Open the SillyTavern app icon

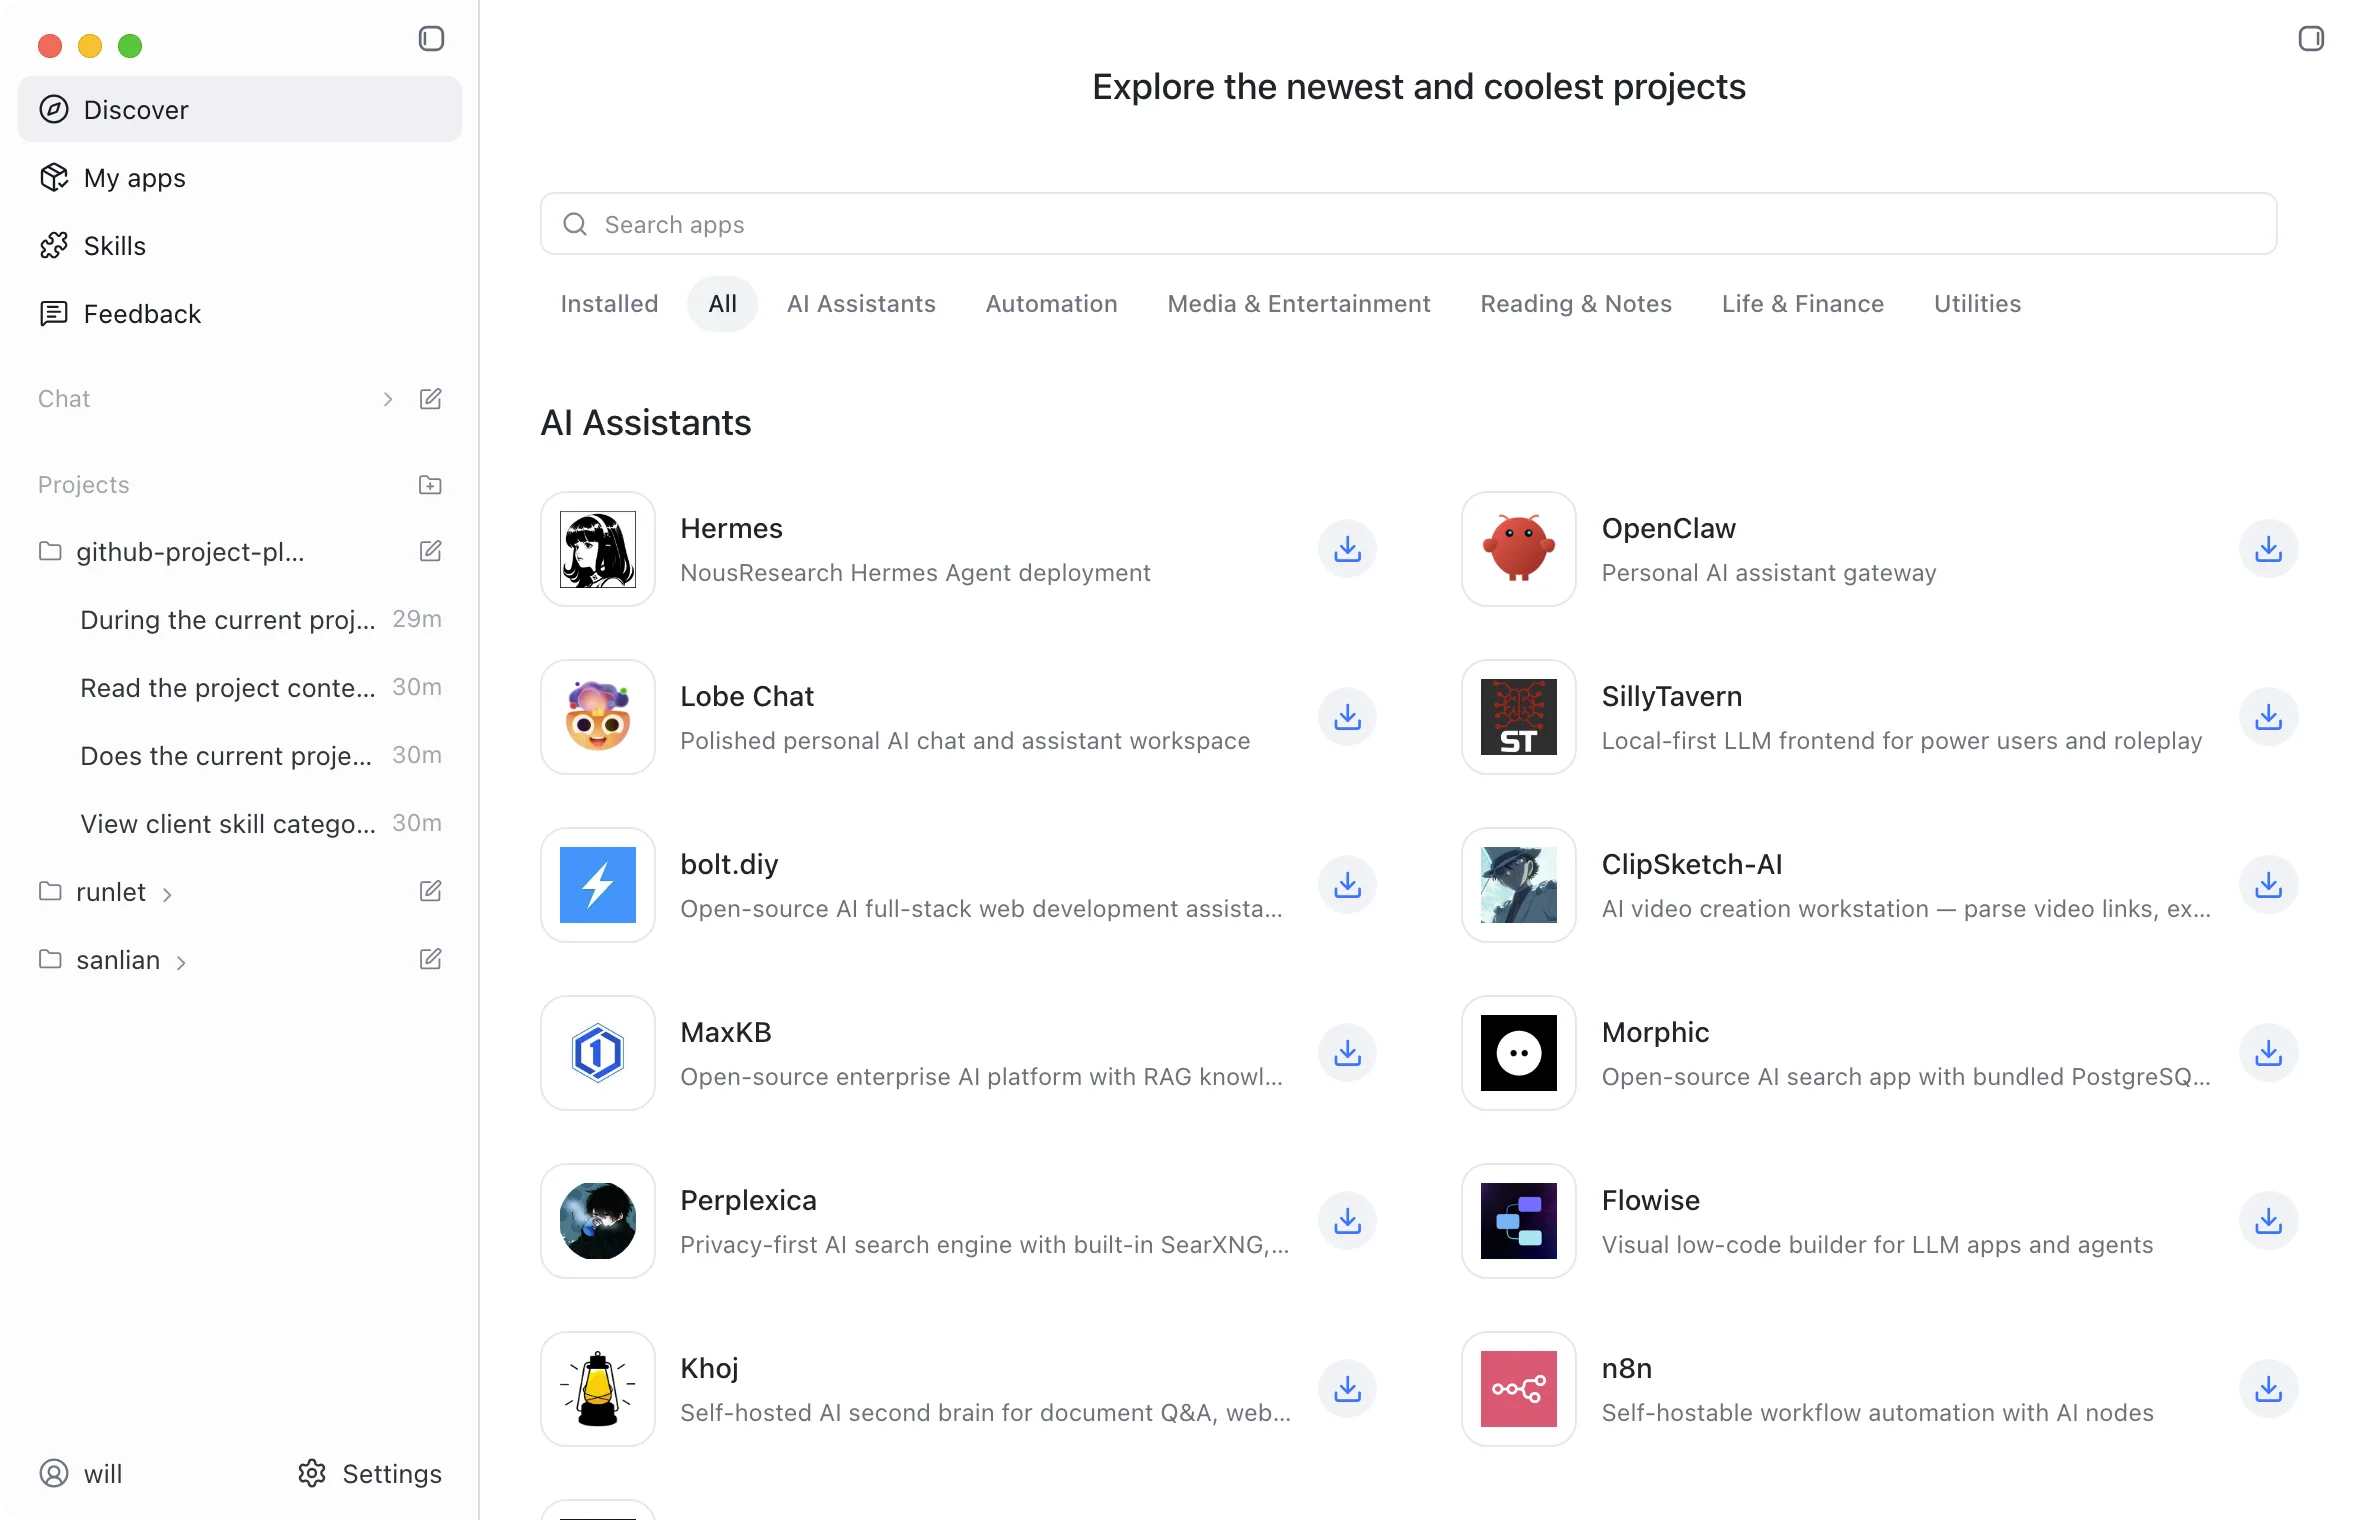point(1519,717)
